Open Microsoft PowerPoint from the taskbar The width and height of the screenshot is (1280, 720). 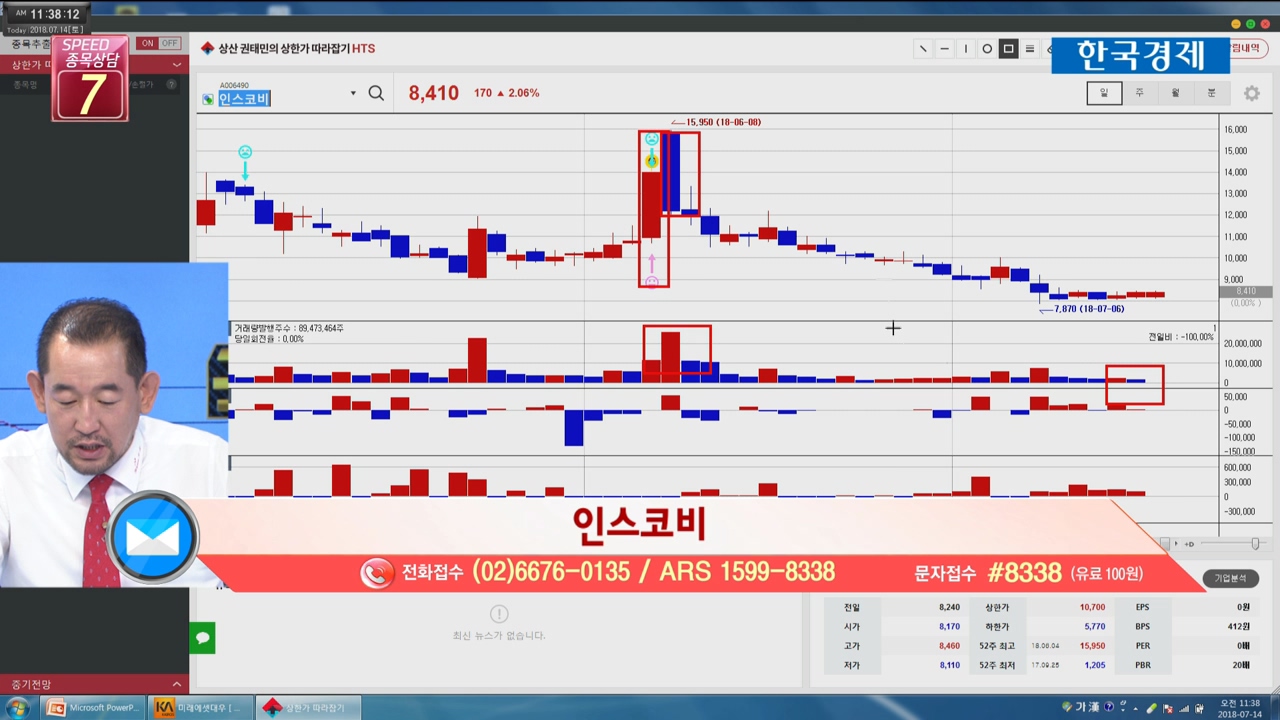[x=95, y=708]
